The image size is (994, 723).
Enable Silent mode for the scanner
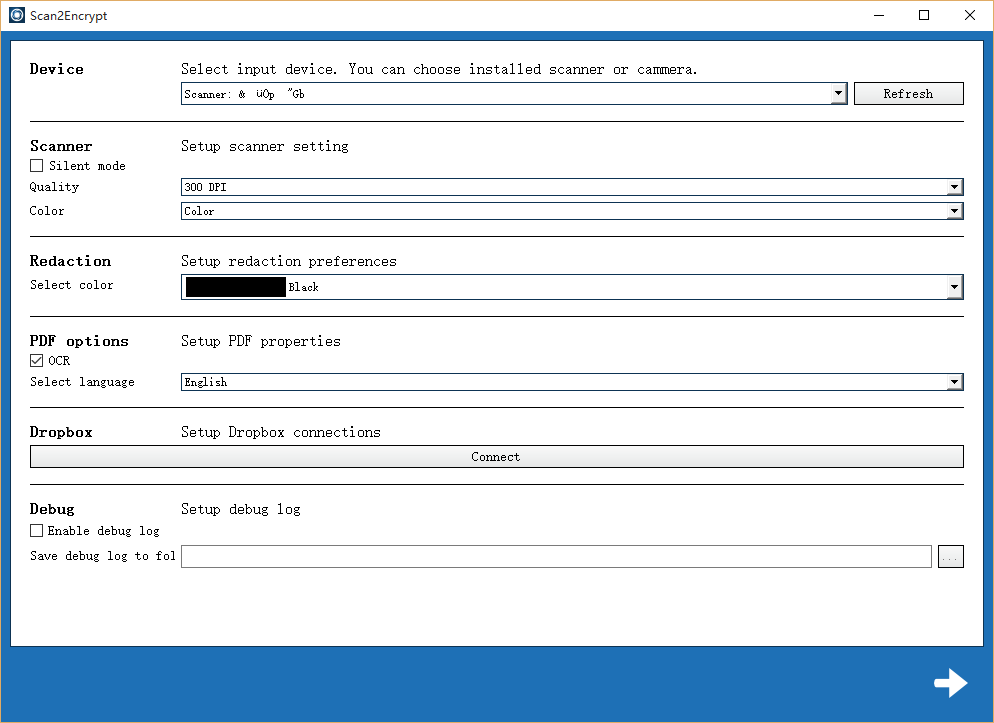(x=36, y=165)
